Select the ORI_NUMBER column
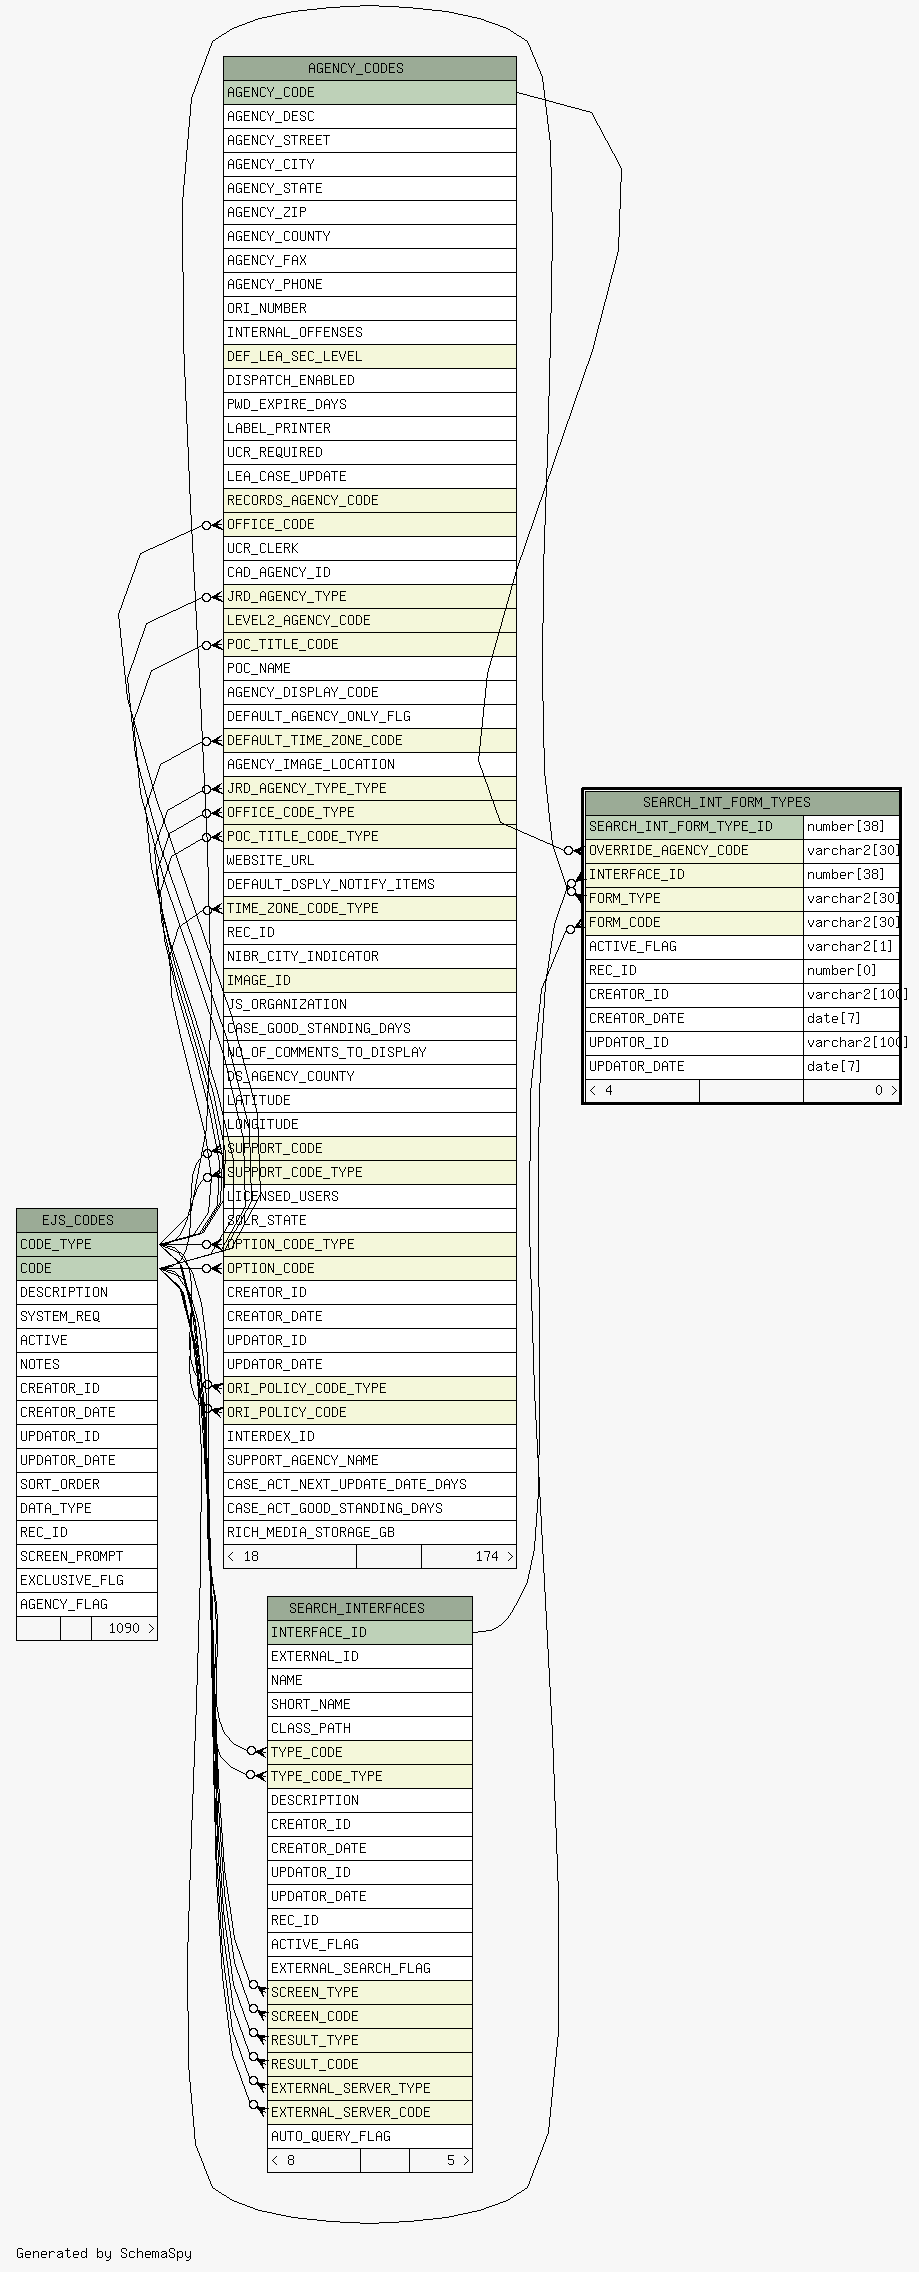Screen dimensions: 919x2272 (x=370, y=308)
